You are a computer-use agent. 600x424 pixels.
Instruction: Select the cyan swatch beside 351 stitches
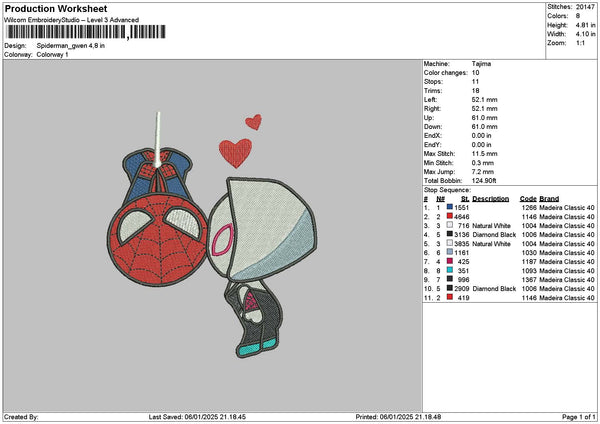pyautogui.click(x=450, y=270)
